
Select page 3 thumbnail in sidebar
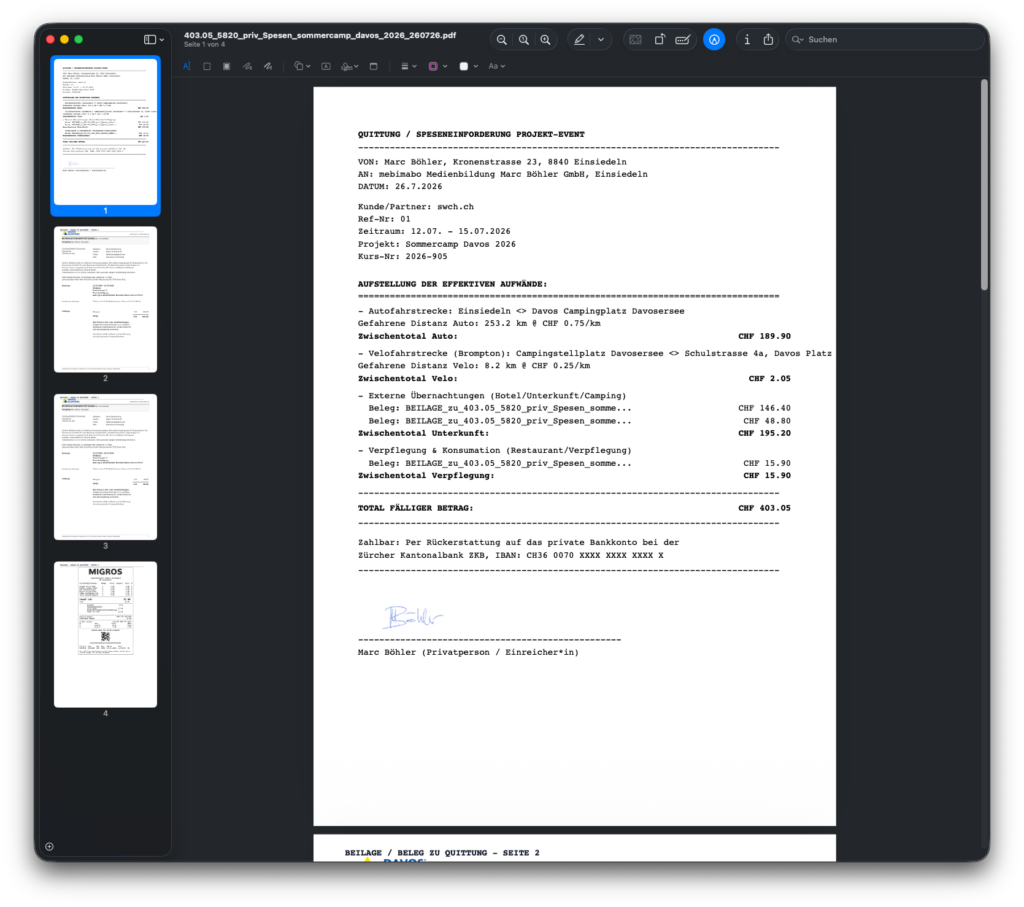[105, 467]
